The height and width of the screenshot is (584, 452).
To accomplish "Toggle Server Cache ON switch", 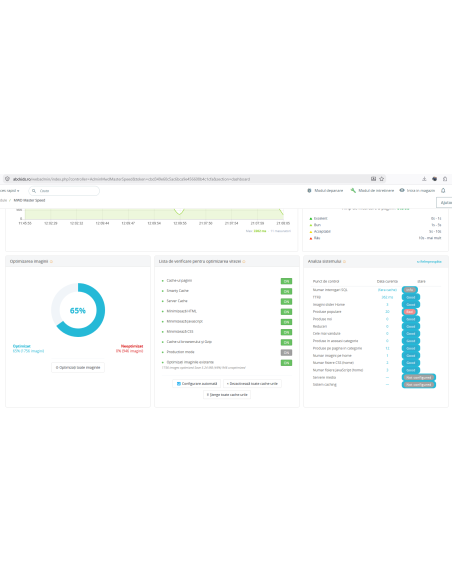I will (x=286, y=302).
